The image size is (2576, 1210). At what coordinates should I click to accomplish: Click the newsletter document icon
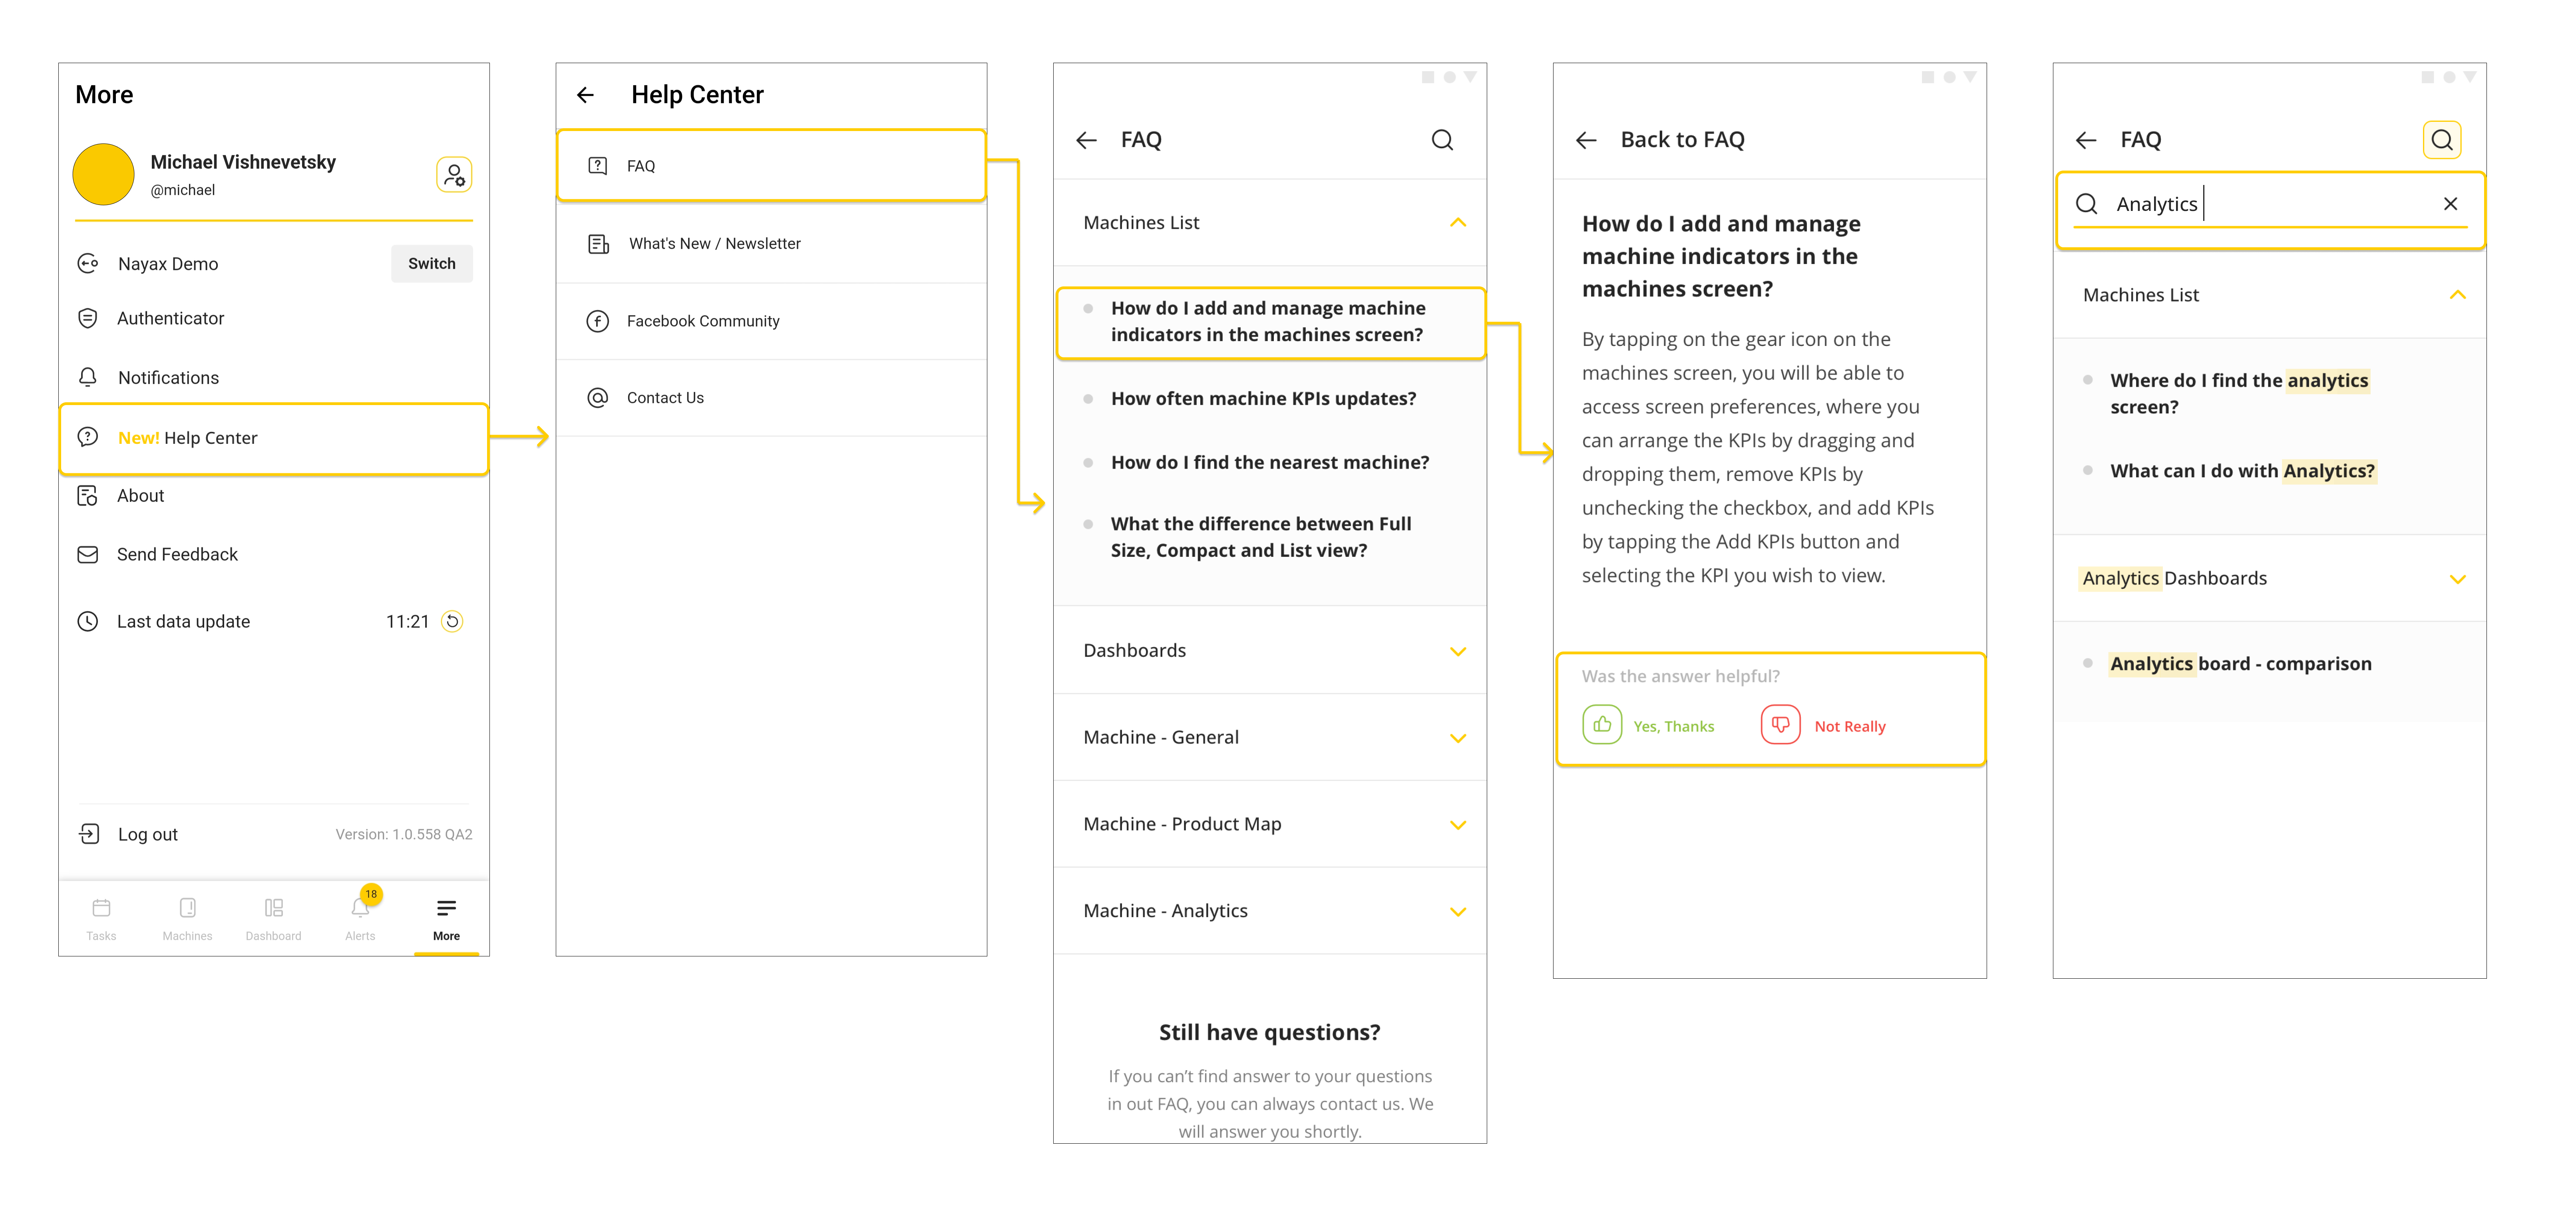[x=598, y=244]
